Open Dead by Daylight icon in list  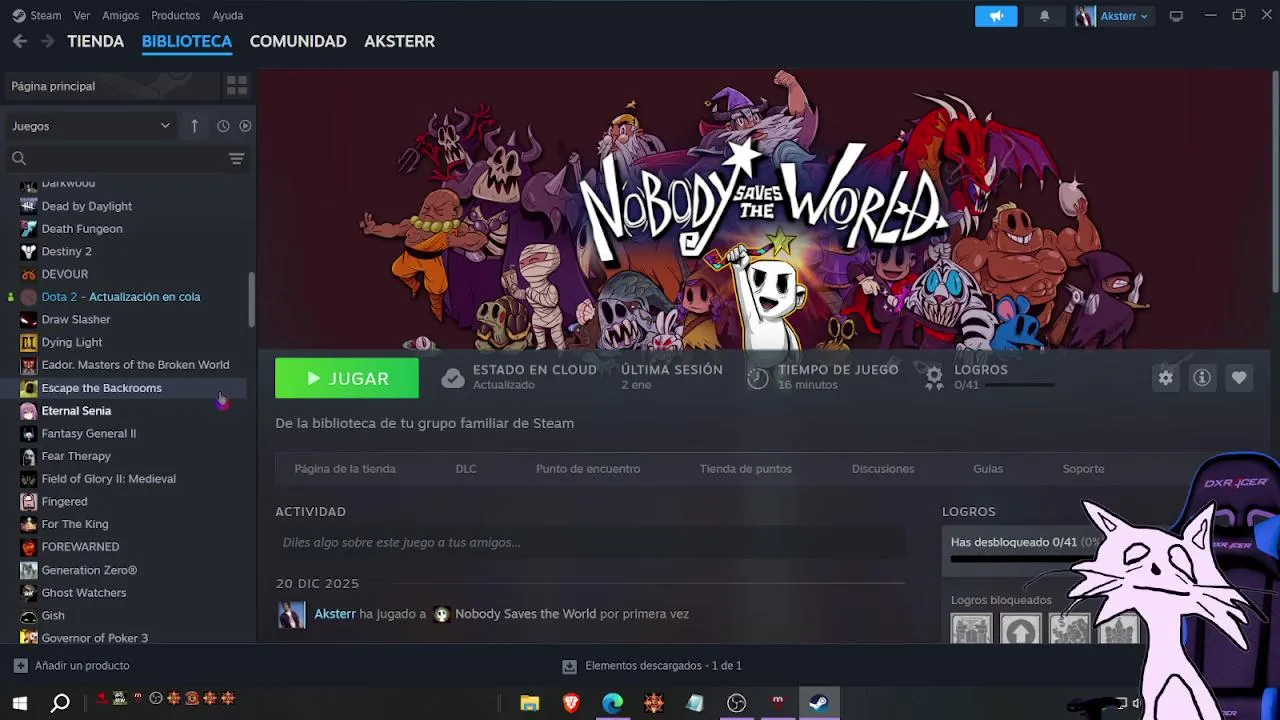pyautogui.click(x=29, y=206)
